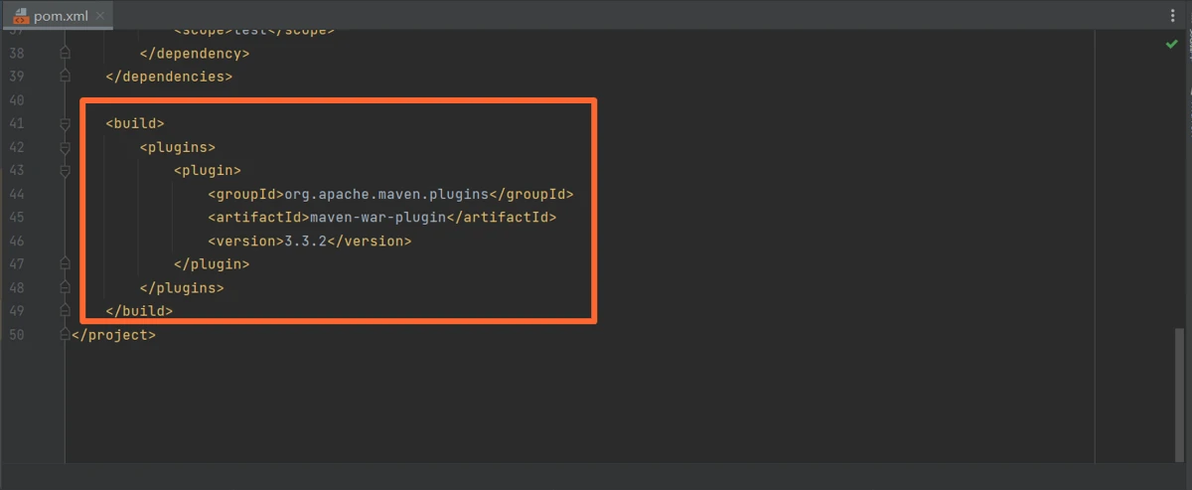Click fold marker beside closing plugins tag
This screenshot has width=1192, height=490.
pyautogui.click(x=65, y=288)
